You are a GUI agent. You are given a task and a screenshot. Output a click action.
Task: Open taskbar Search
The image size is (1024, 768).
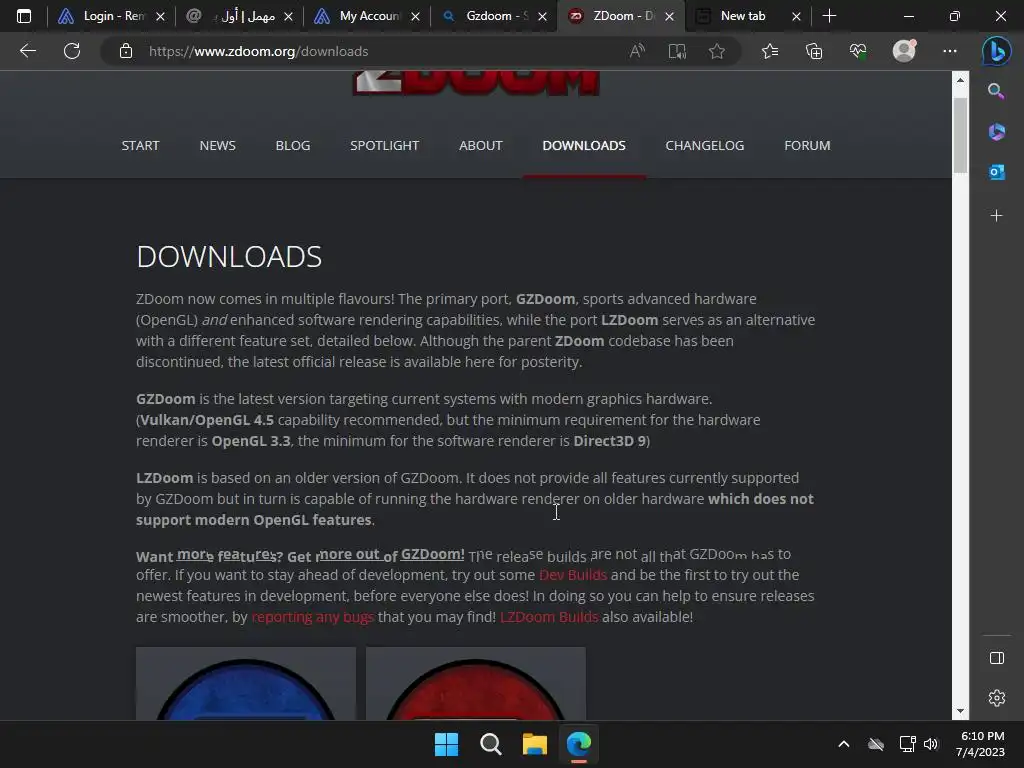click(490, 744)
